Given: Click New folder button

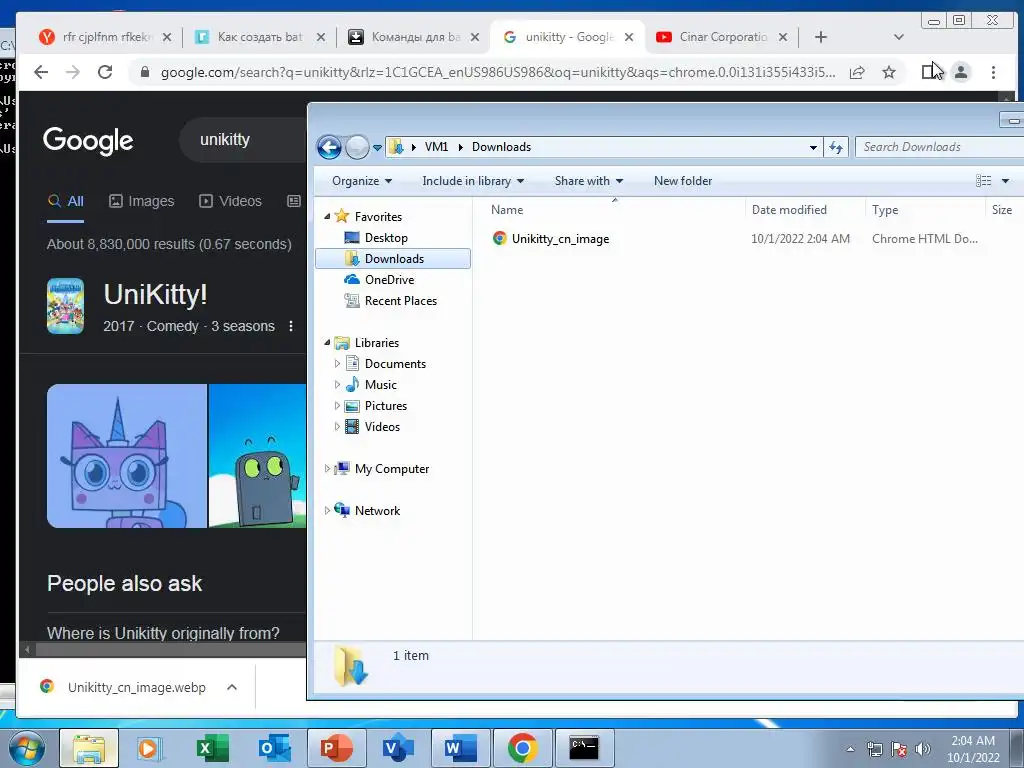Looking at the screenshot, I should (x=682, y=181).
